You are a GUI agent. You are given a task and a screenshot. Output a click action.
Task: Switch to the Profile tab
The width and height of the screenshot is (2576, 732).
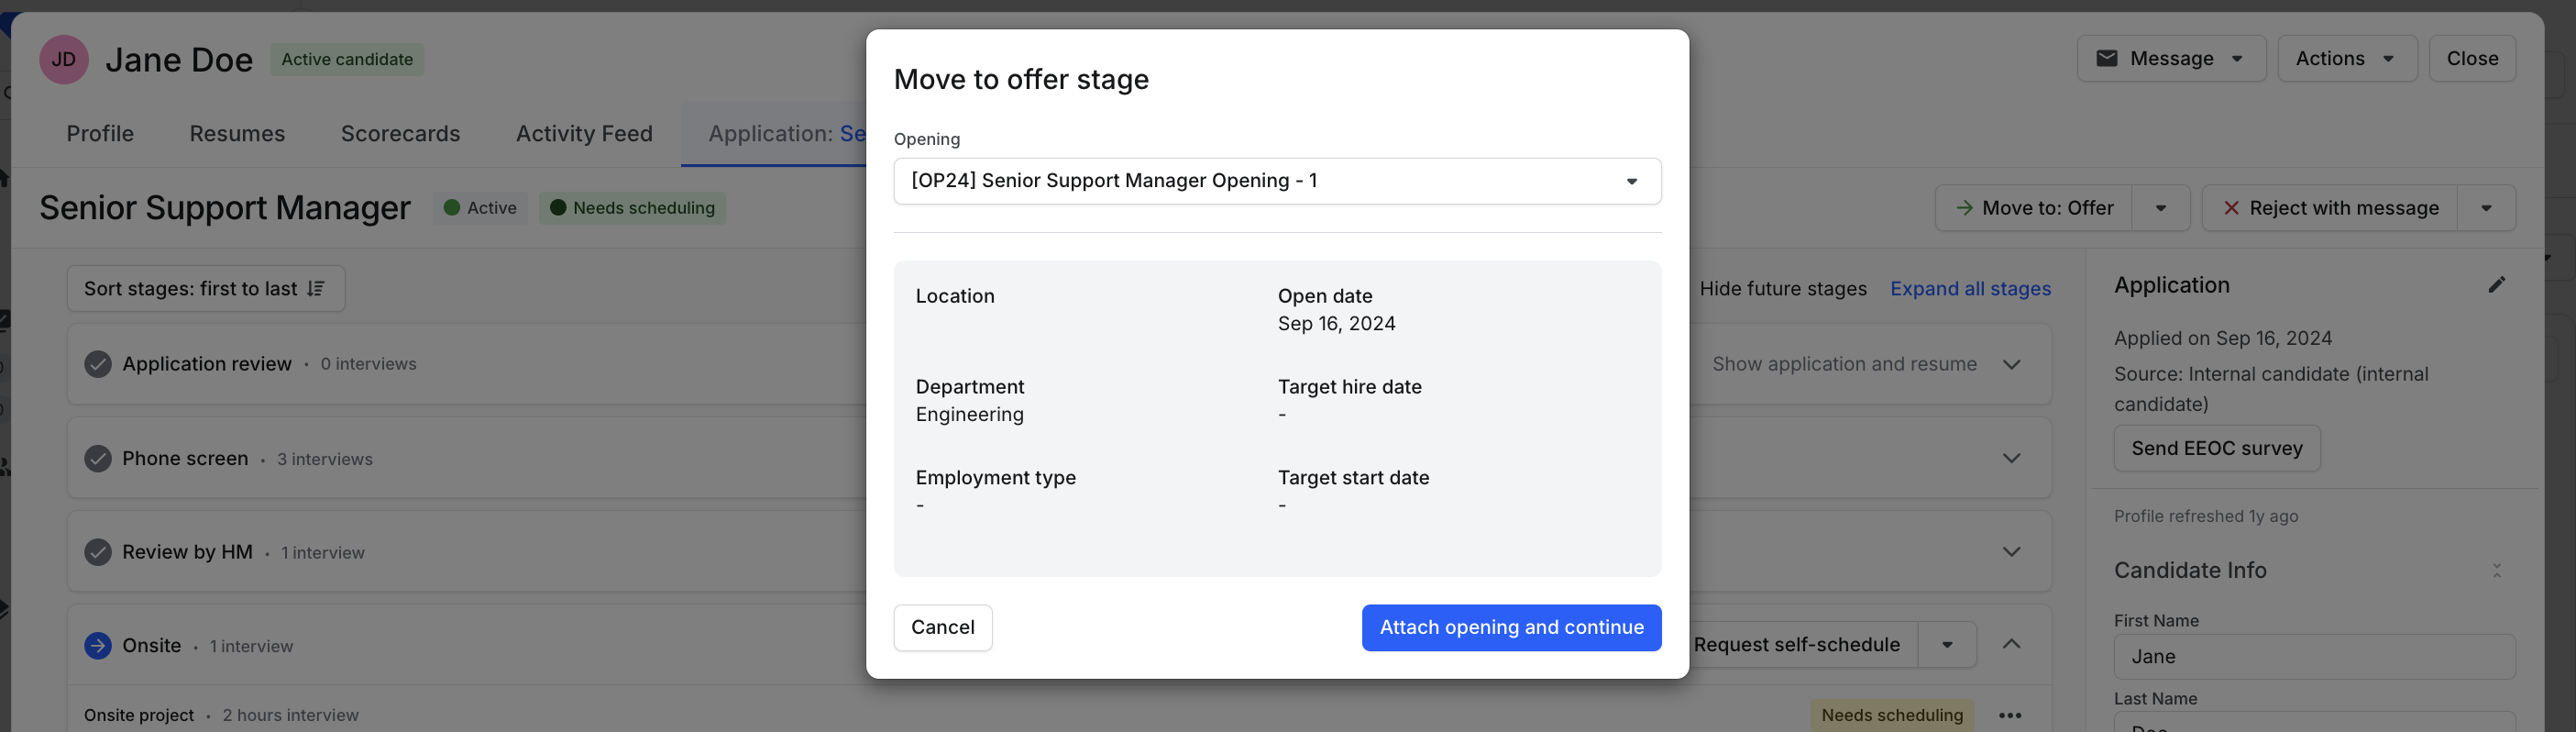click(100, 134)
